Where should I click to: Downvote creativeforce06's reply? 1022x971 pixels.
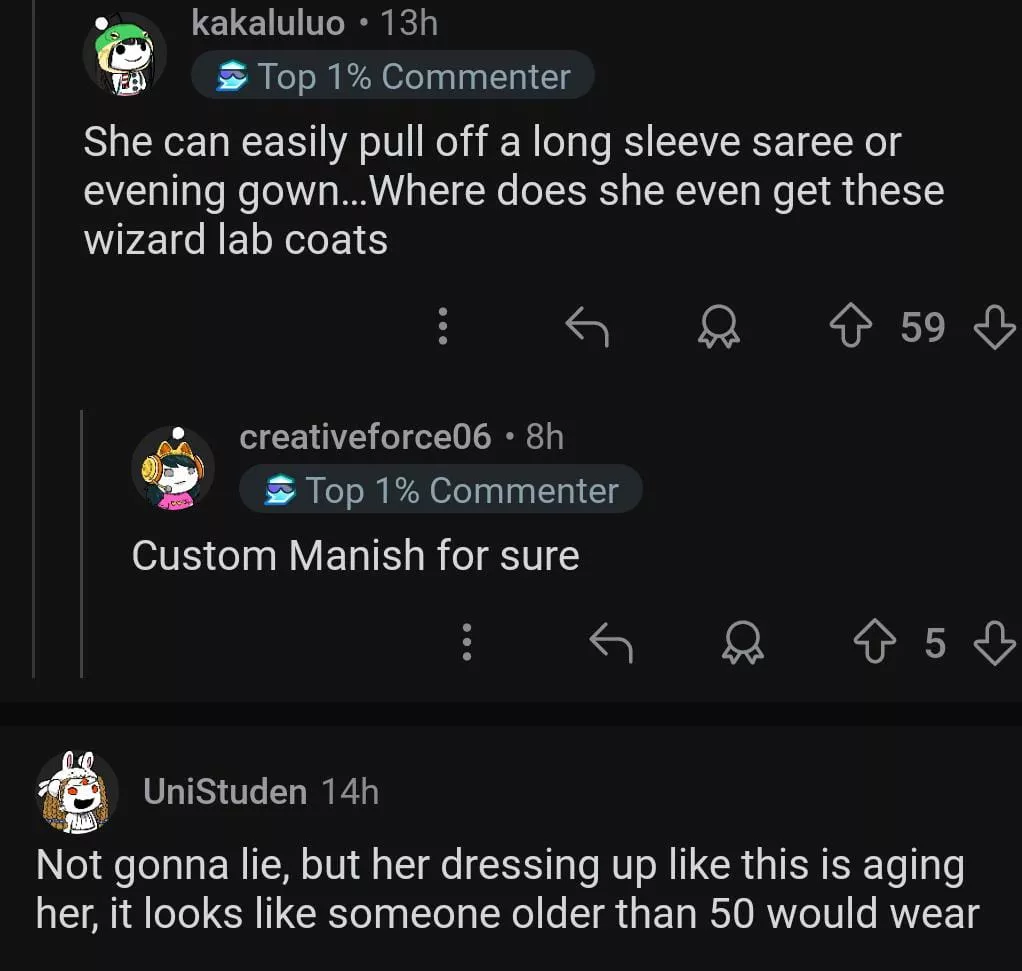pyautogui.click(x=994, y=643)
